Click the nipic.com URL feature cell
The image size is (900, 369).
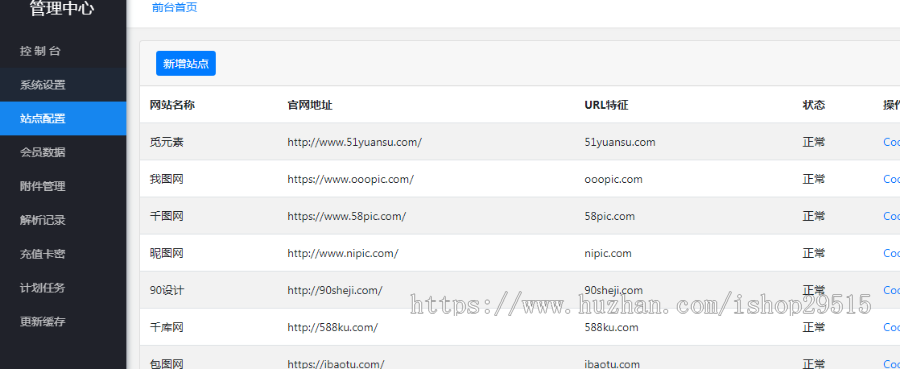point(608,253)
